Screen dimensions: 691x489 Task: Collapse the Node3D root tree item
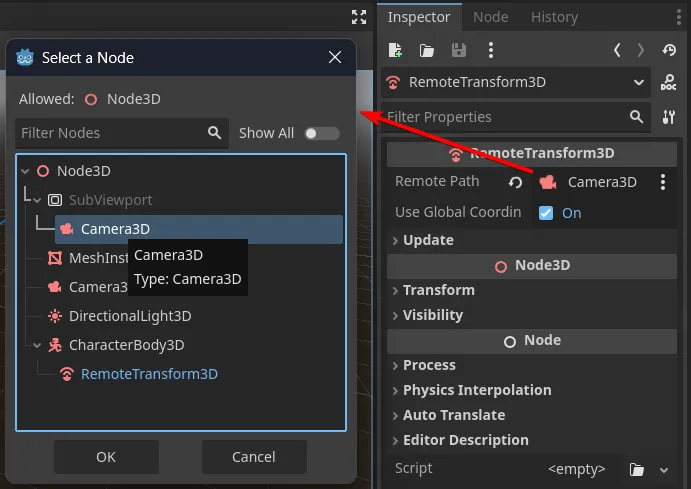26,171
